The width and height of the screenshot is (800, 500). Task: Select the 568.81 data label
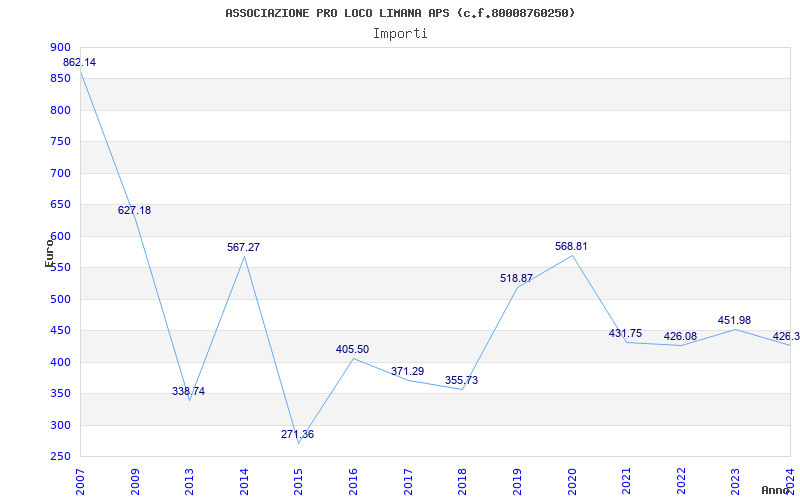[571, 246]
